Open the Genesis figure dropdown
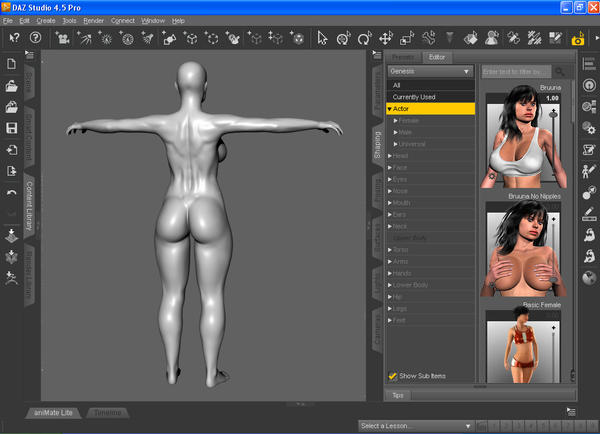Viewport: 600px width, 434px height. pos(431,72)
